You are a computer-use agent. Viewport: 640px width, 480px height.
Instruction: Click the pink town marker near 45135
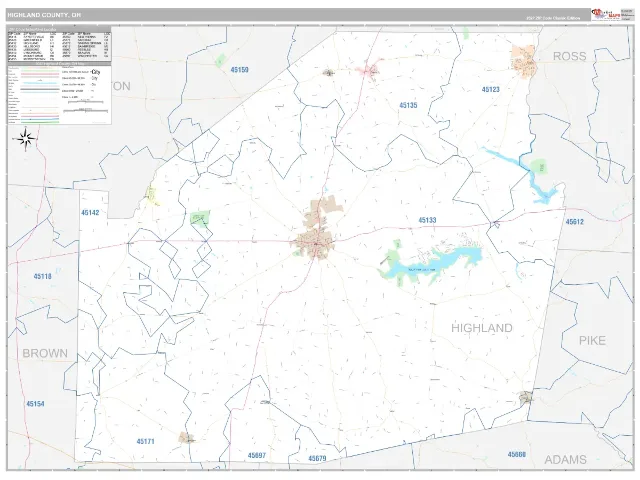[x=370, y=71]
